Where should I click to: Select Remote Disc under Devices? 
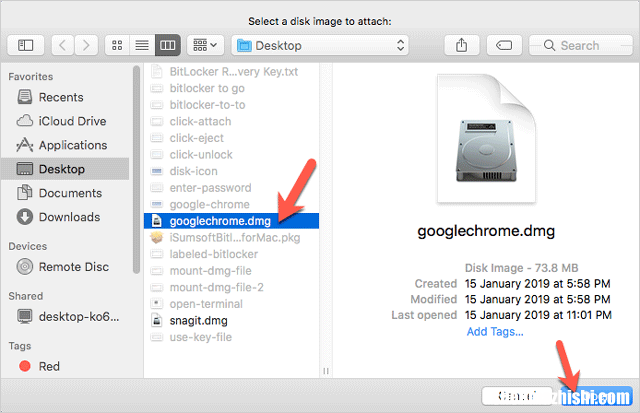tap(65, 267)
